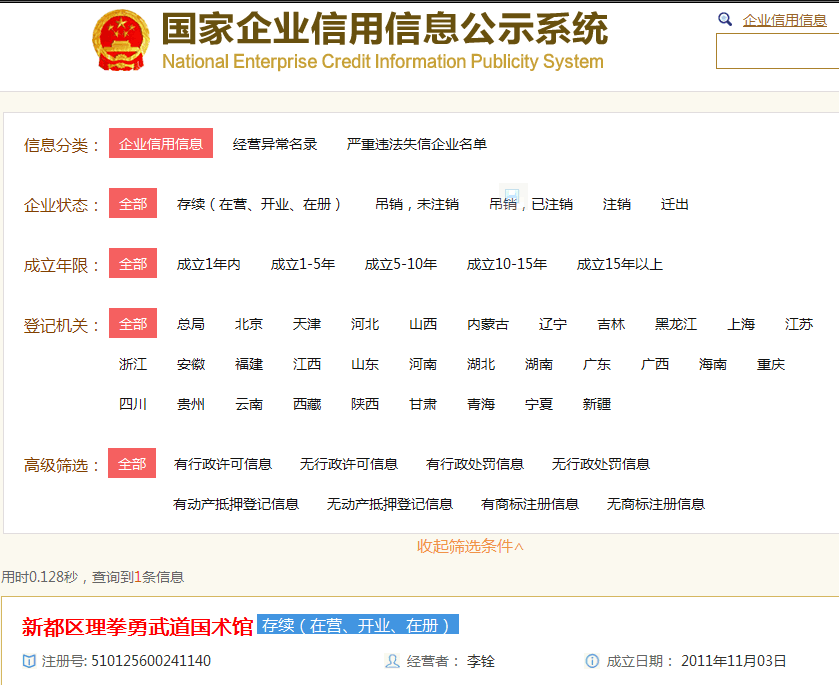
Task: Switch to 严重违法失信企业名单 category
Action: pos(416,144)
